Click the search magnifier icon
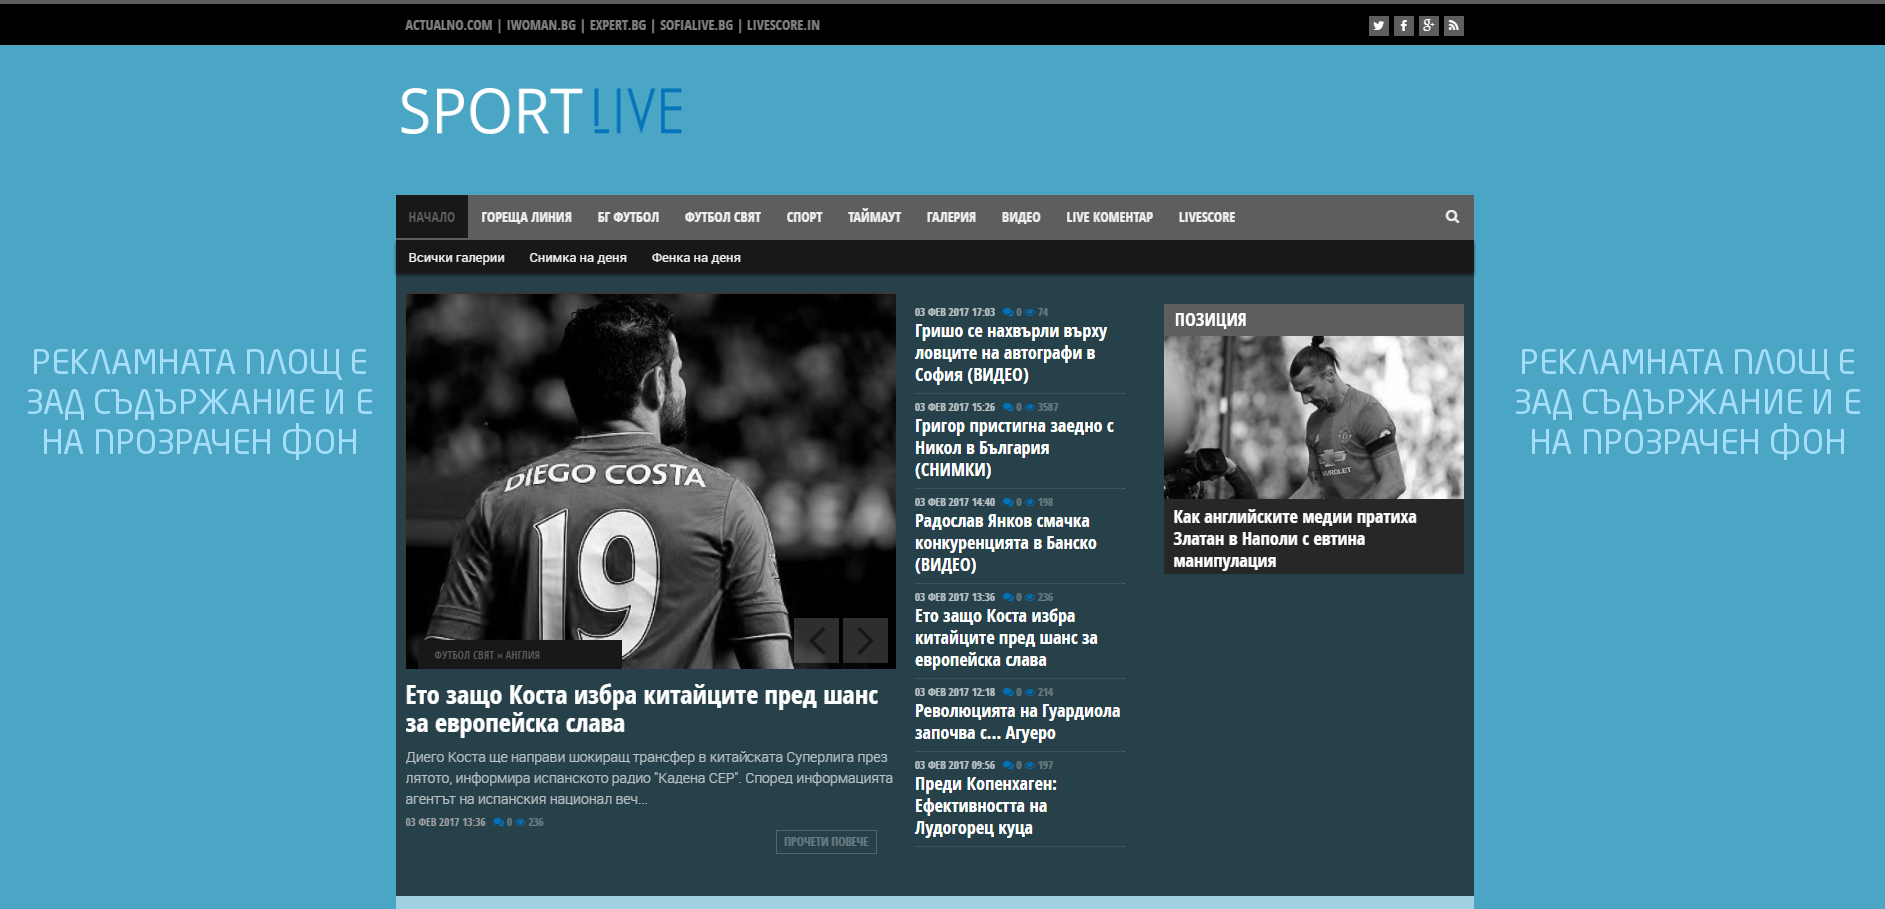This screenshot has width=1885, height=909. point(1451,217)
